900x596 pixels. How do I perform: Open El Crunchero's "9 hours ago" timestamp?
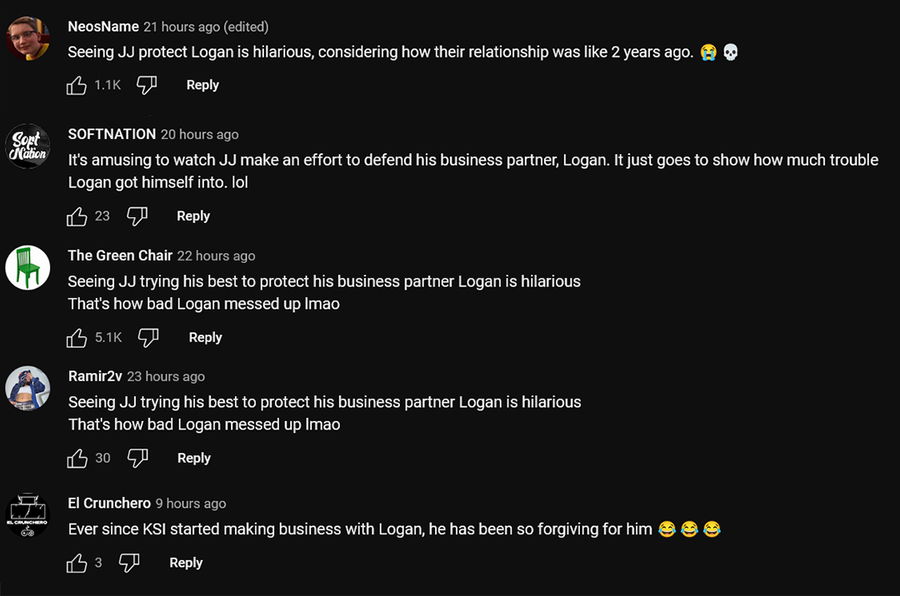click(x=191, y=504)
